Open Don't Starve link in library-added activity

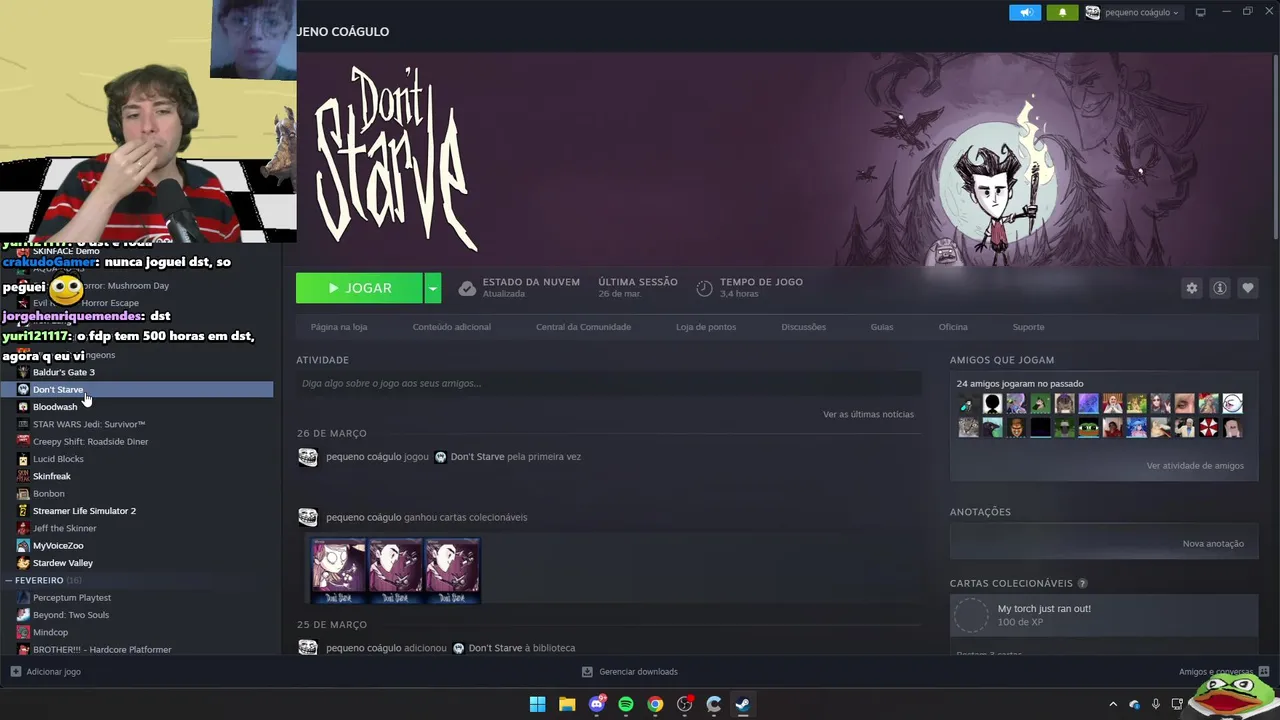click(495, 648)
